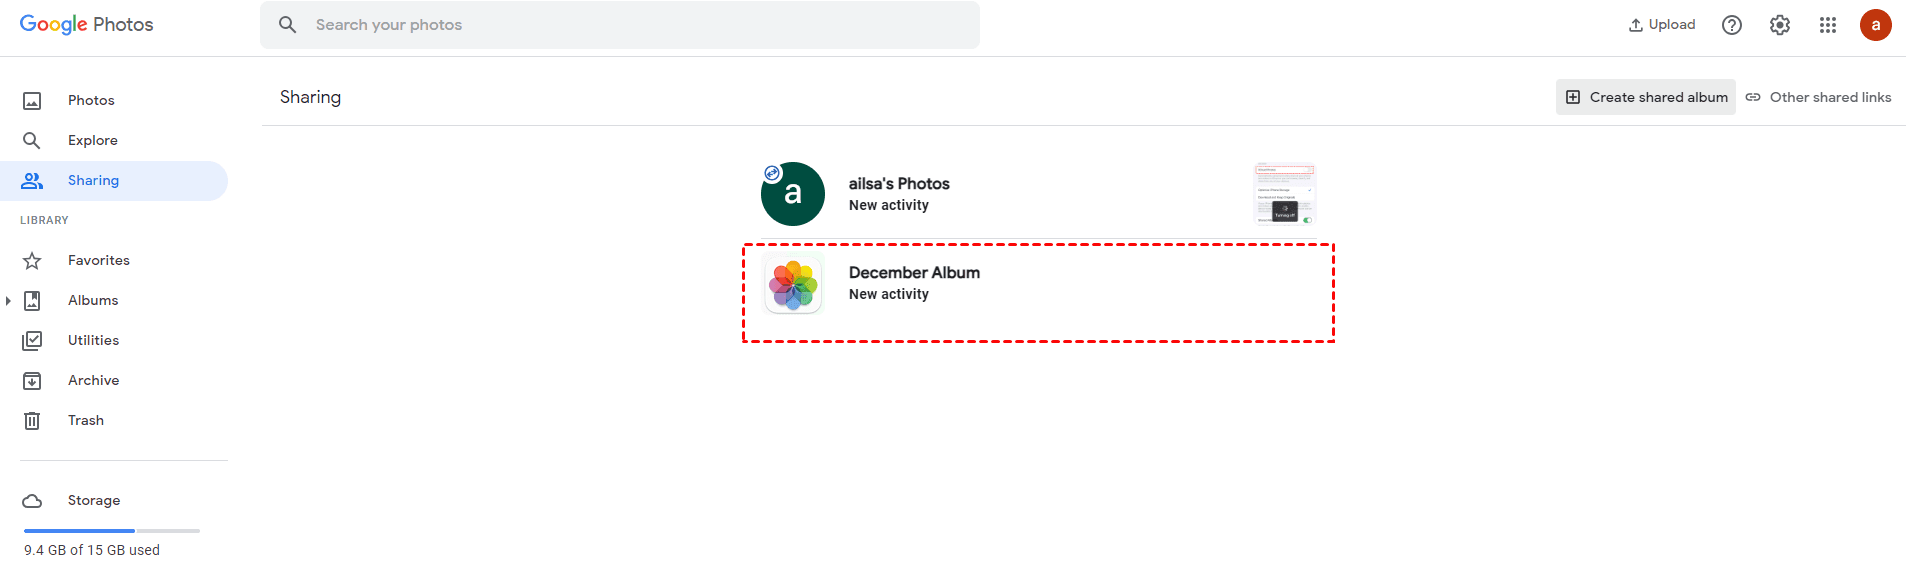
Task: Click Create shared album button
Action: point(1646,97)
